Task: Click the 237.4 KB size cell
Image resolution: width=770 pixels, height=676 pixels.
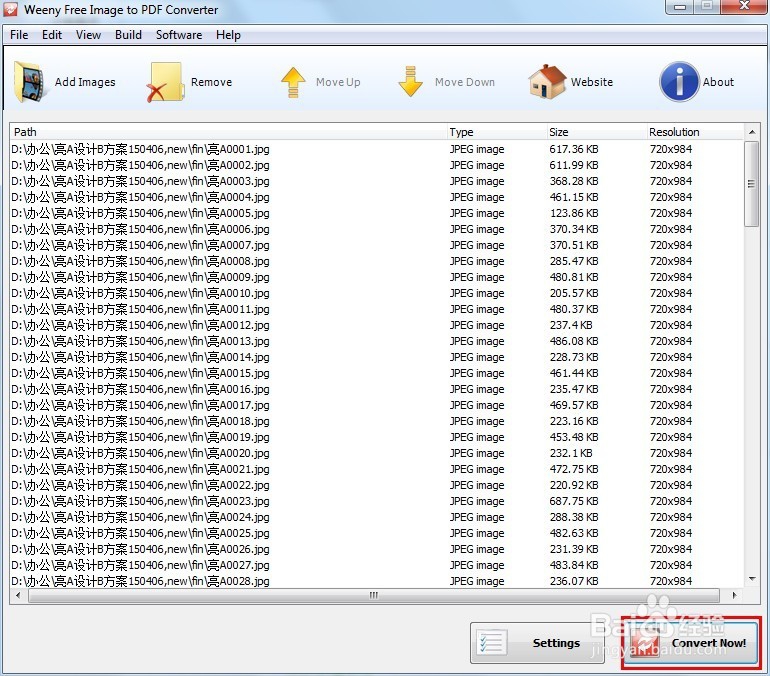Action: (571, 325)
